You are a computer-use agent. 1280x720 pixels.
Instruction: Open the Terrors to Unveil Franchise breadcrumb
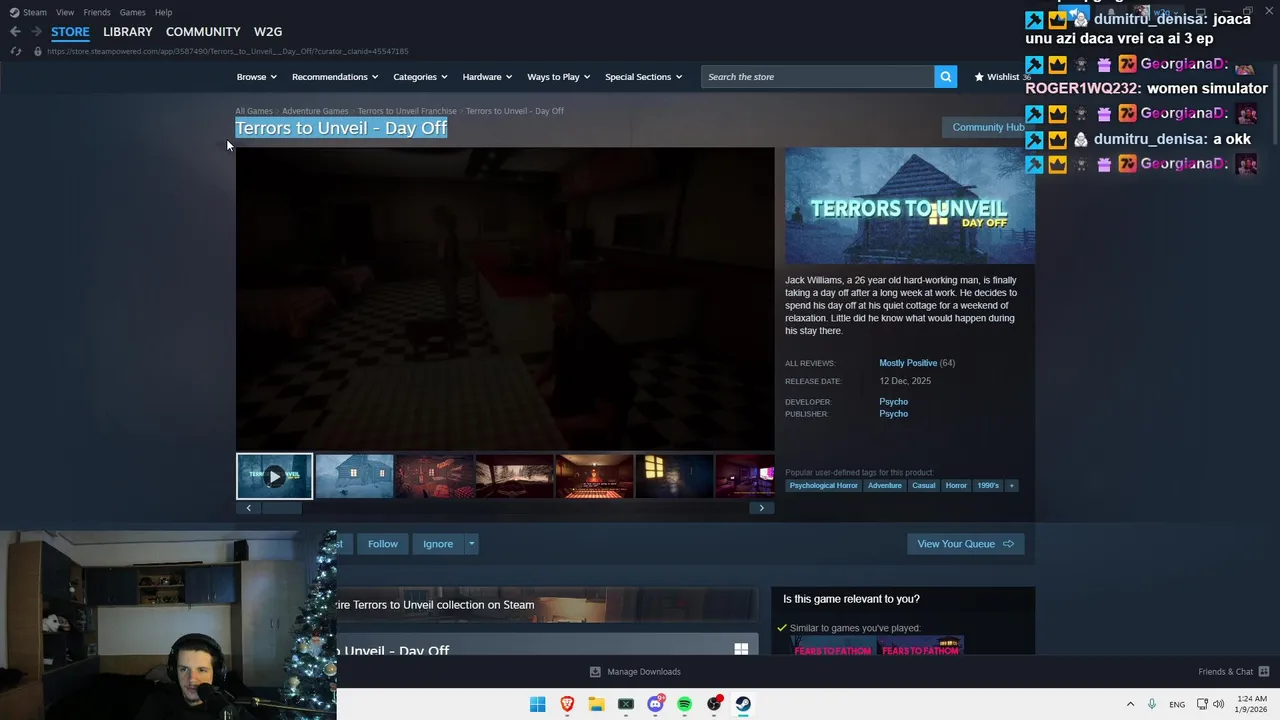pos(407,111)
